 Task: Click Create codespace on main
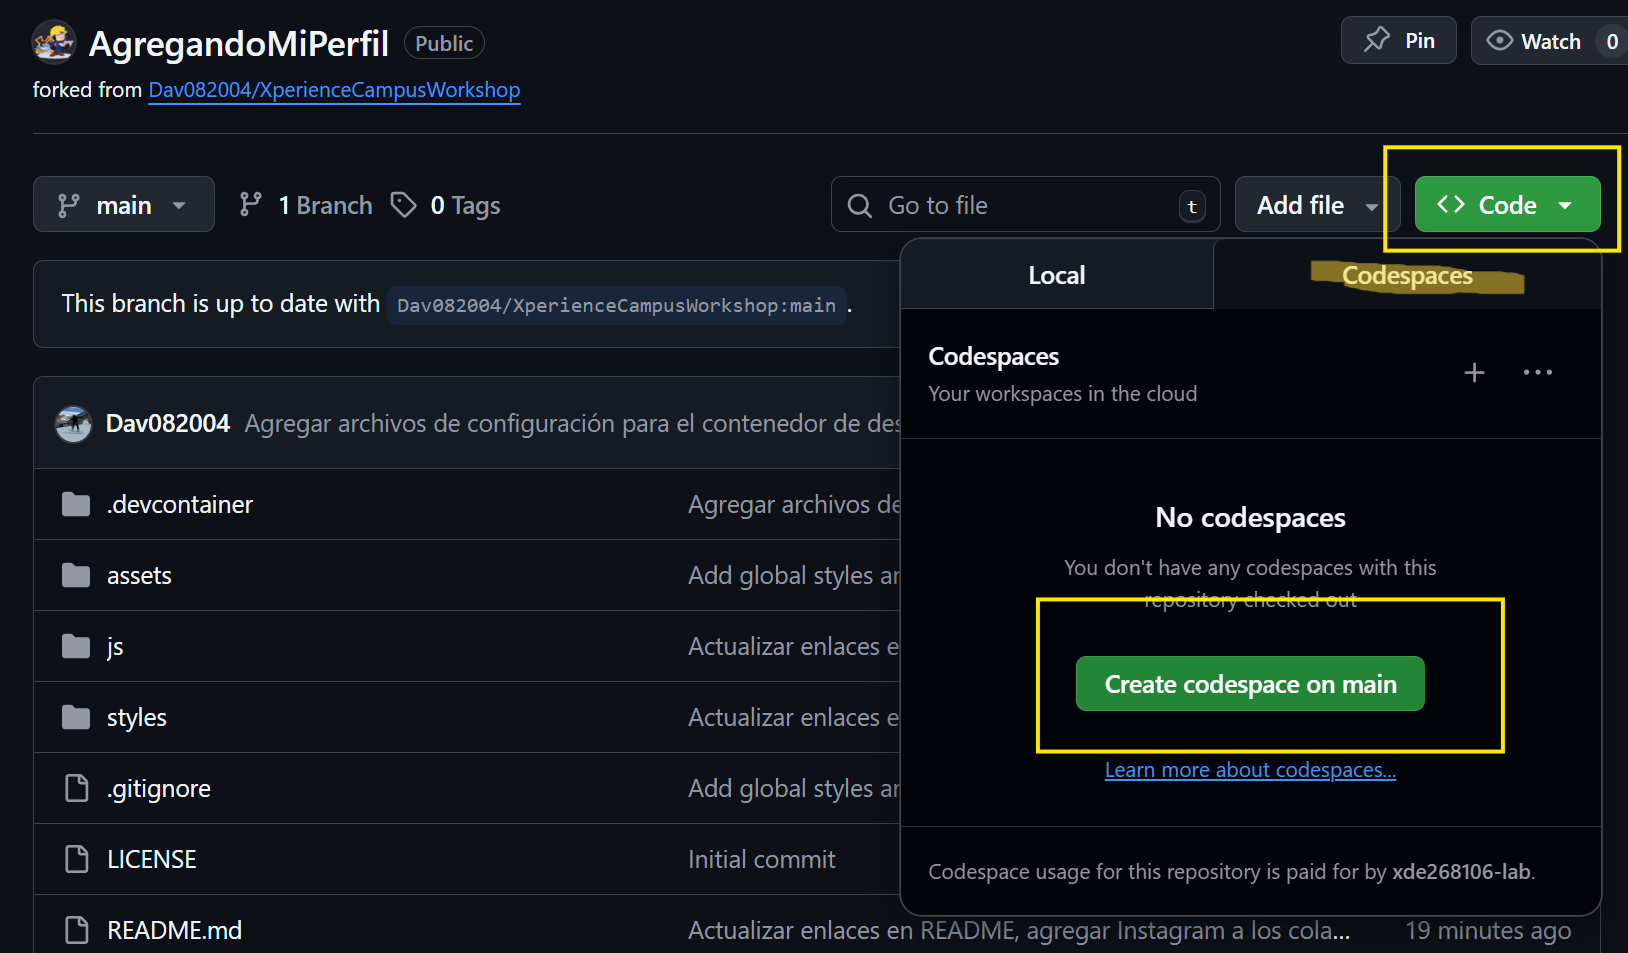1249,683
